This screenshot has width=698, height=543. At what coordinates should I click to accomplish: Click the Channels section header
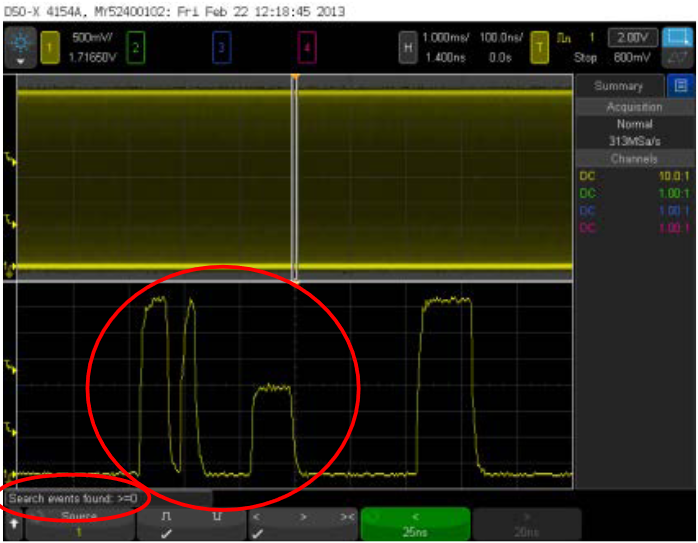(634, 159)
